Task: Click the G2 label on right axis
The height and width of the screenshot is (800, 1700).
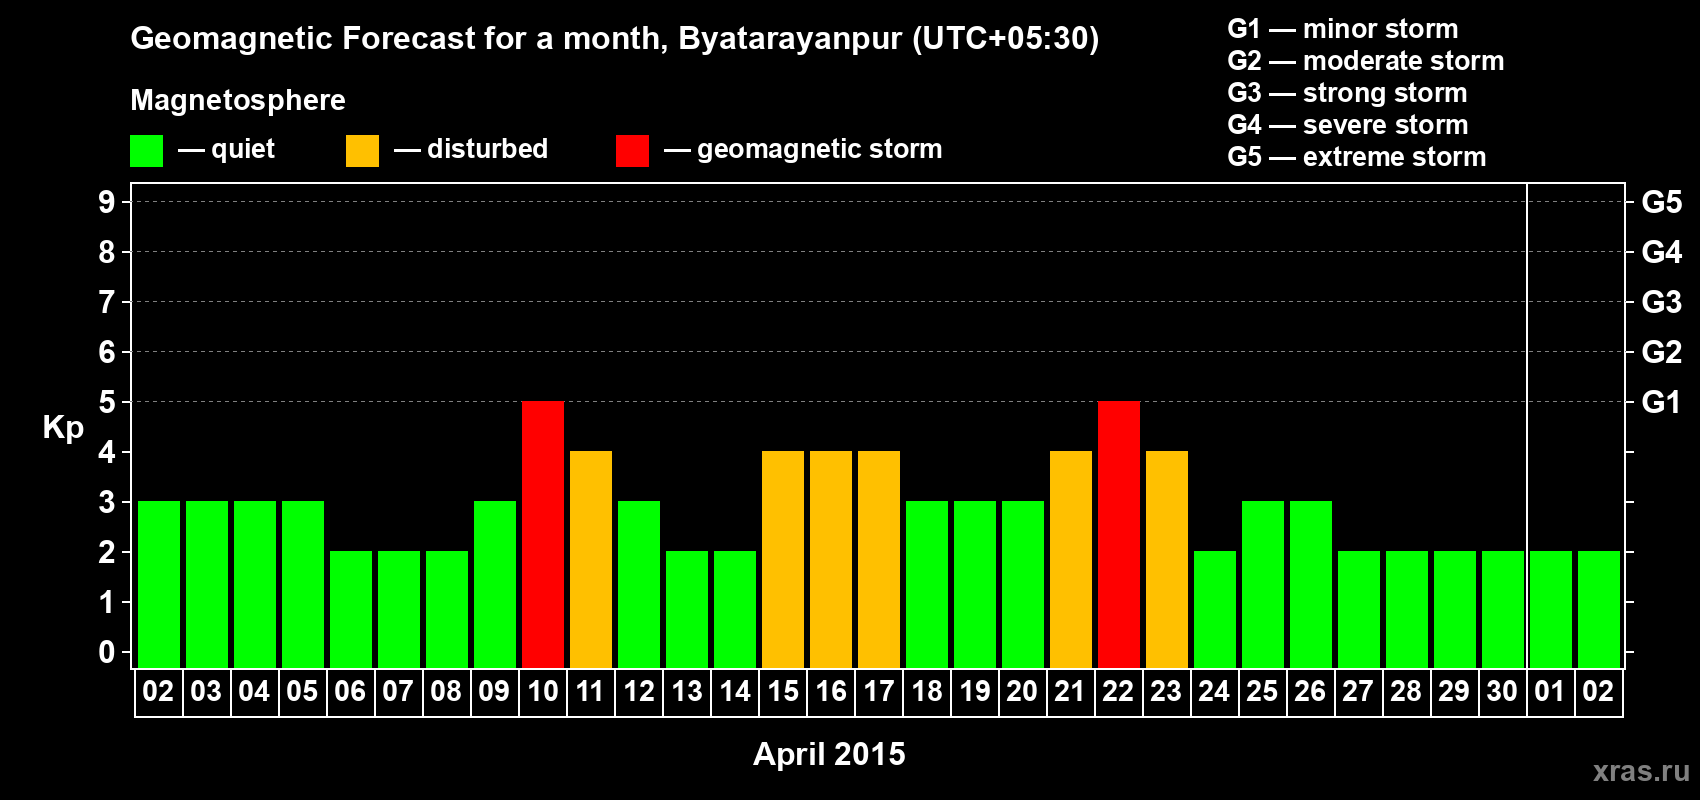Action: coord(1662,352)
